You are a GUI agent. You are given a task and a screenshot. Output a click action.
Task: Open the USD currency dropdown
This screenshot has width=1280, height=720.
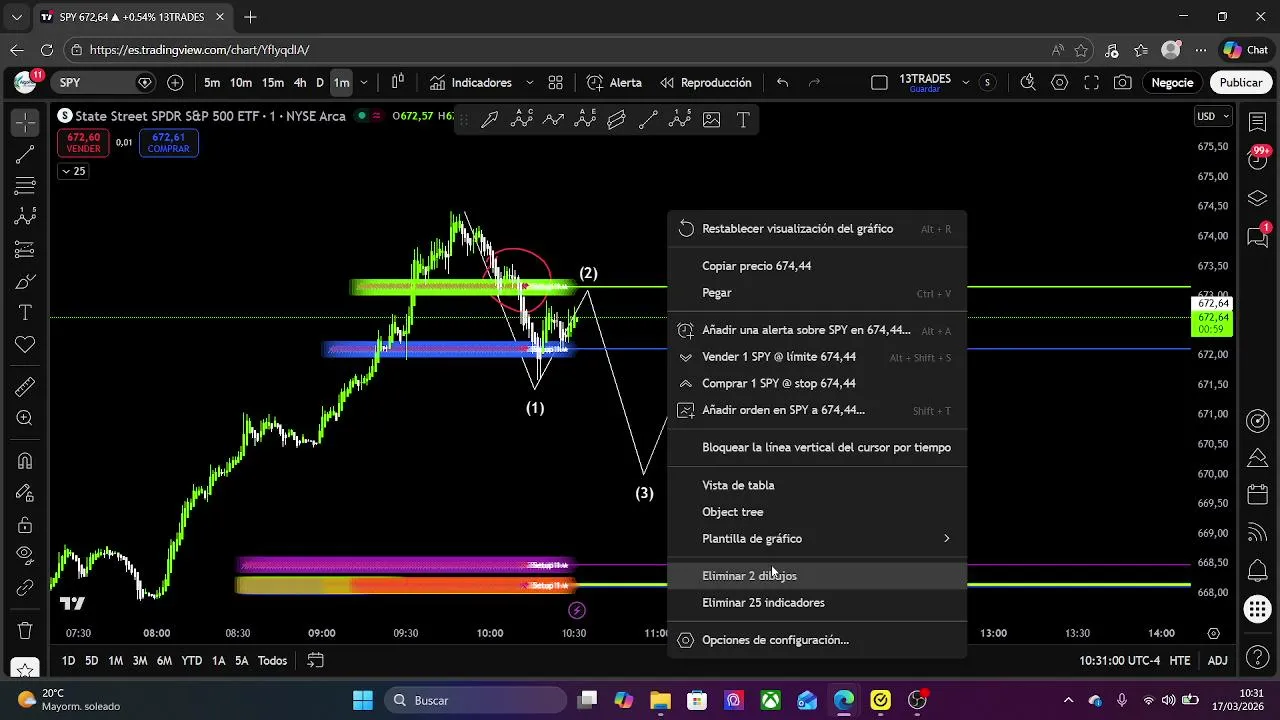[1213, 116]
